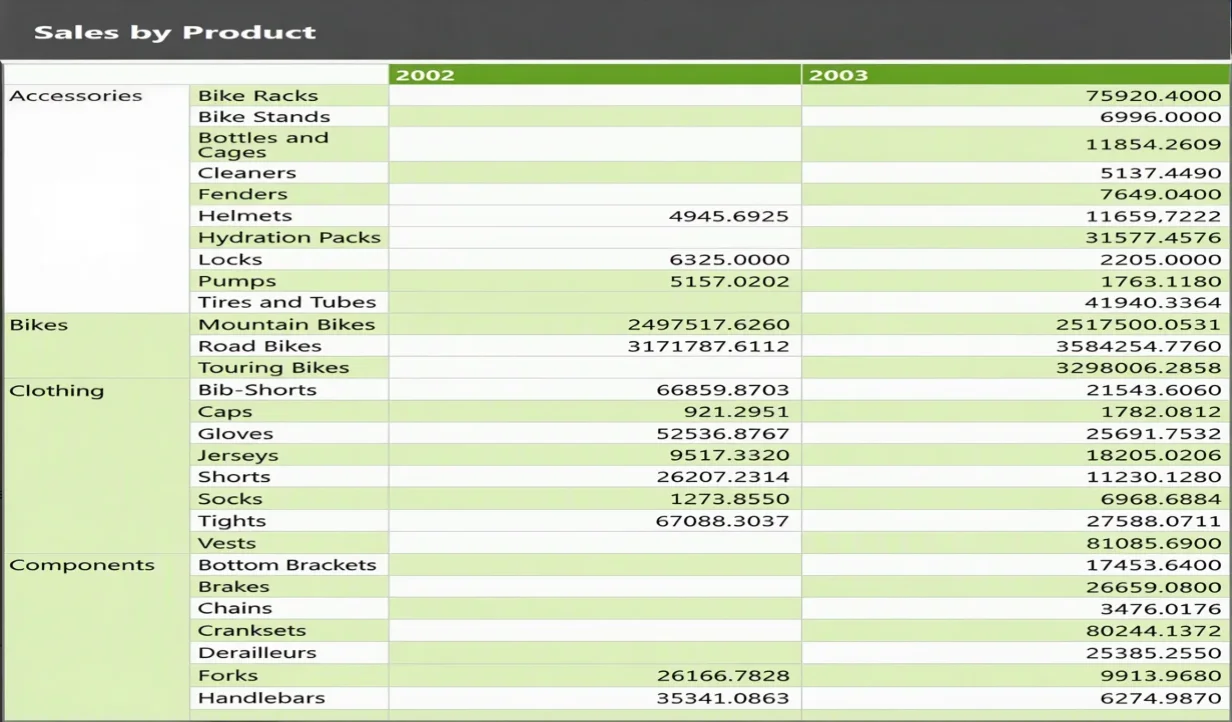Image resolution: width=1232 pixels, height=722 pixels.
Task: Select the Clothing category cell
Action: point(97,466)
